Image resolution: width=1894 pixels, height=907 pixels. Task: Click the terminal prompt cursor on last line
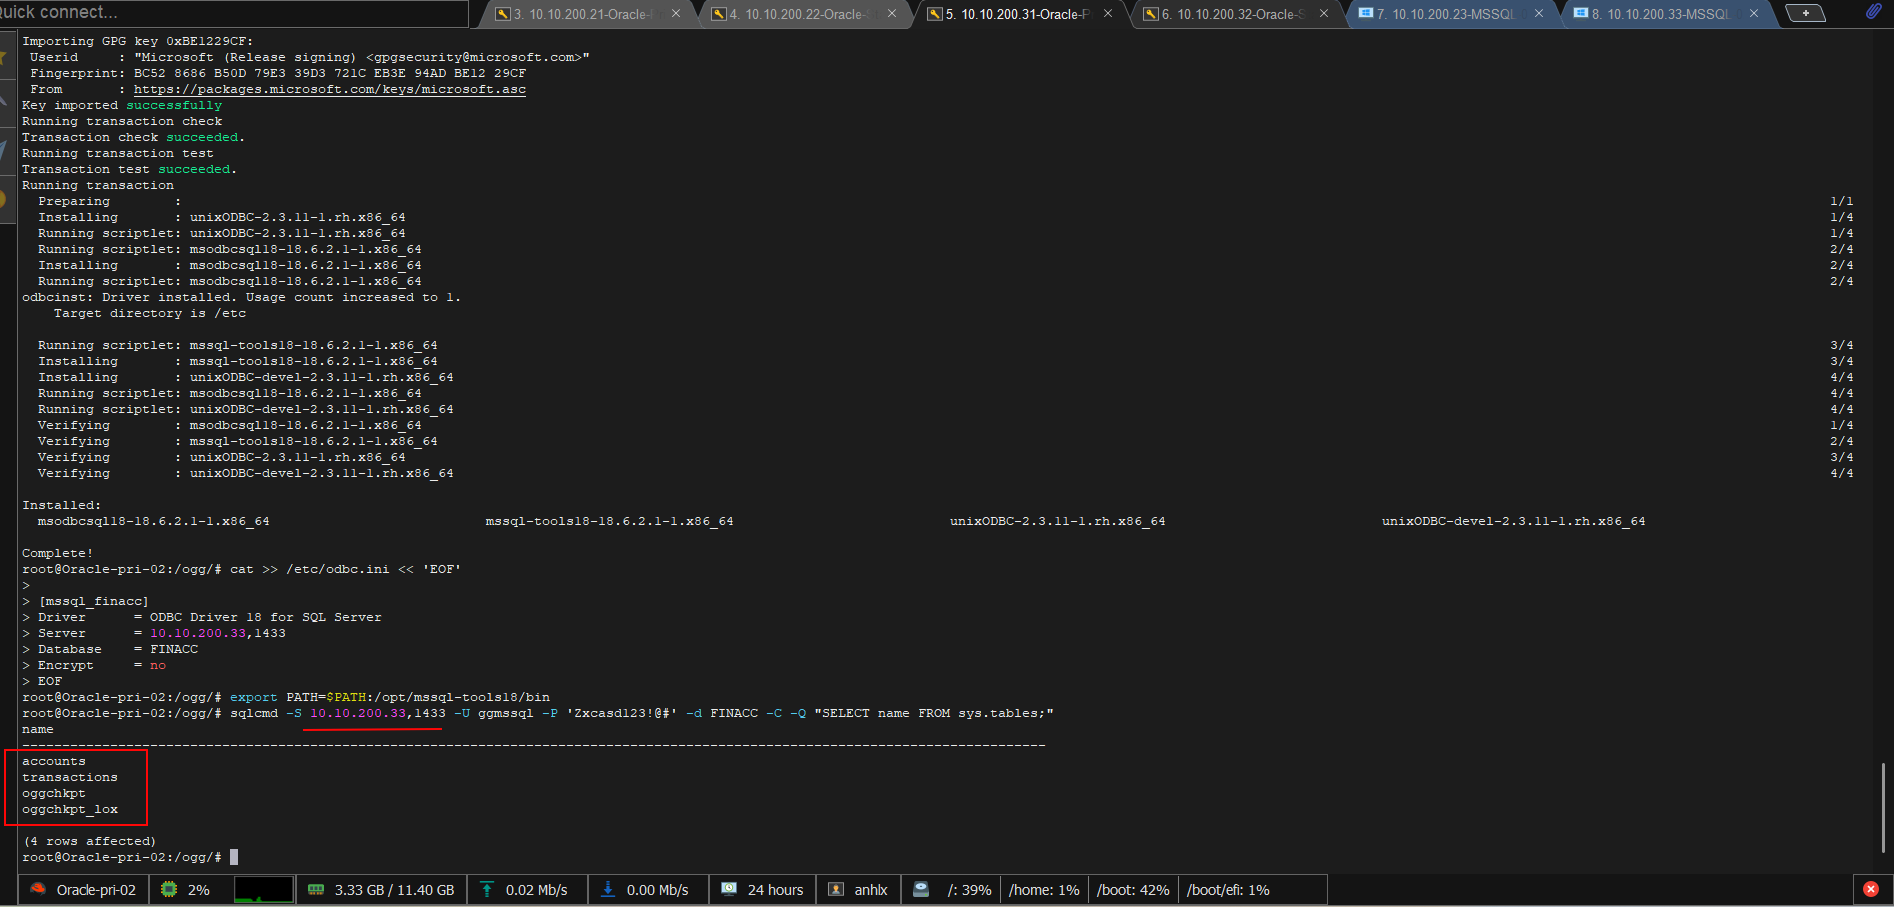pyautogui.click(x=234, y=857)
